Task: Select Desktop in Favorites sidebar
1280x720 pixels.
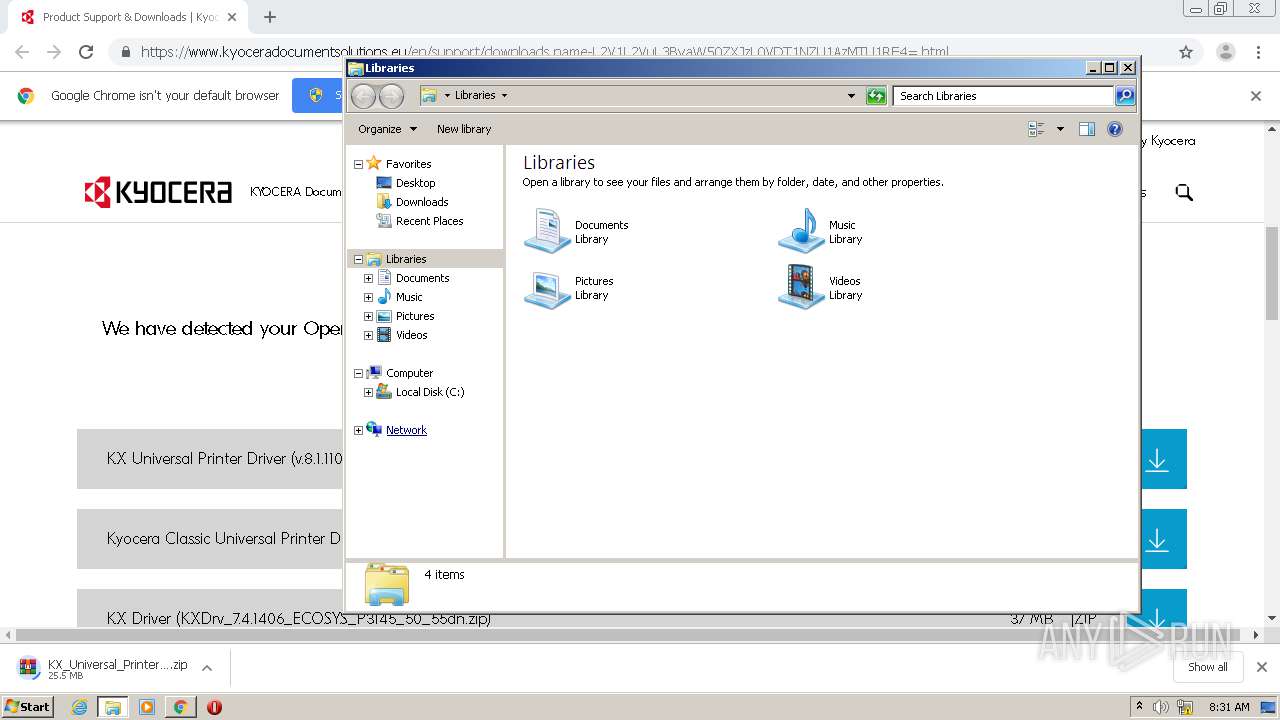Action: coord(415,183)
